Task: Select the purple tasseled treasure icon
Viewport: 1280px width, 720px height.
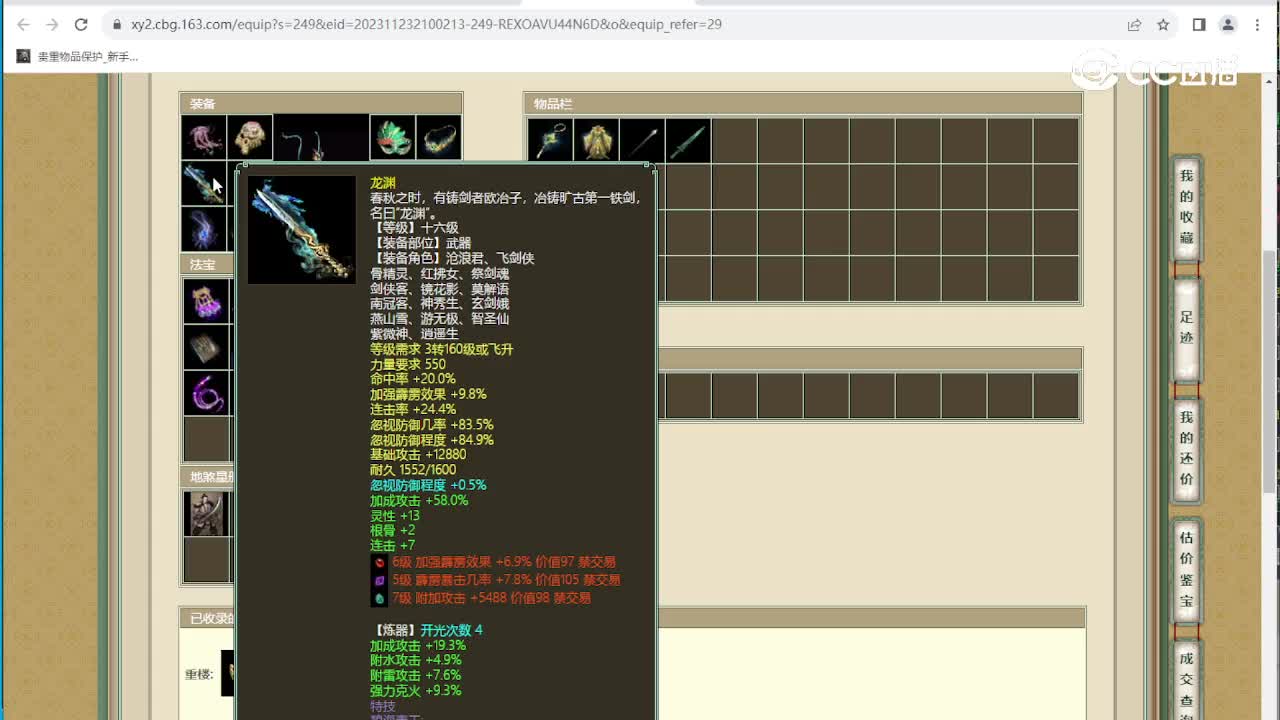Action: click(207, 301)
